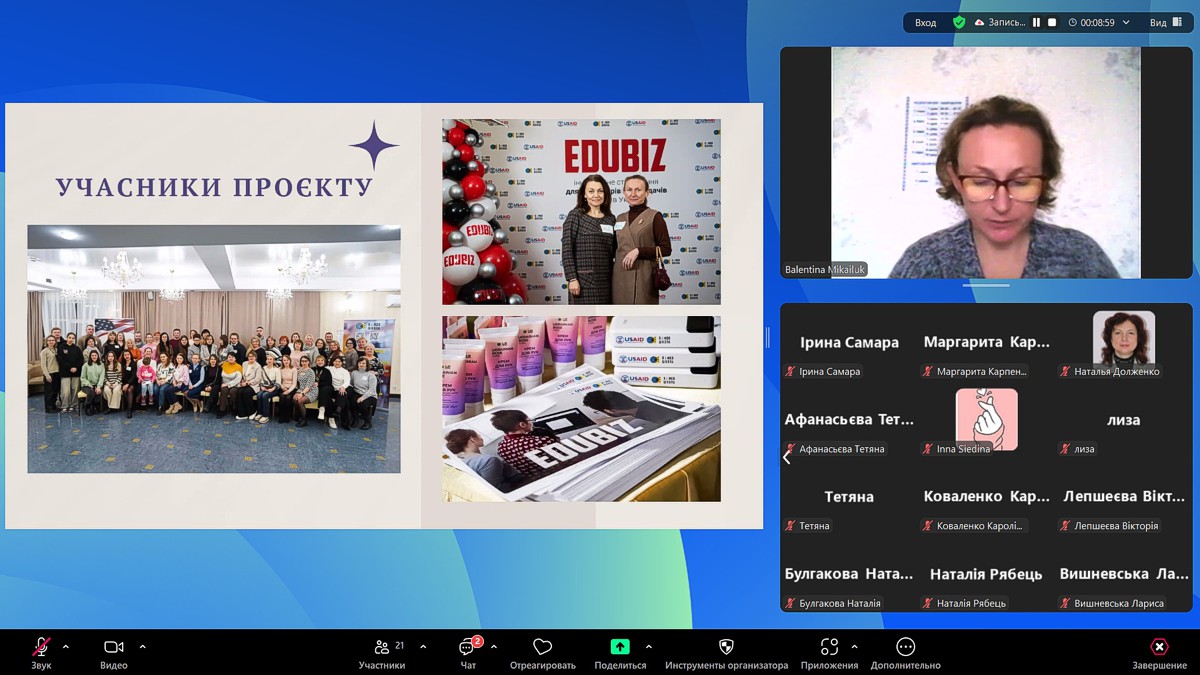The width and height of the screenshot is (1200, 675).
Task: Open Инструменты организатора host tools
Action: [x=726, y=653]
